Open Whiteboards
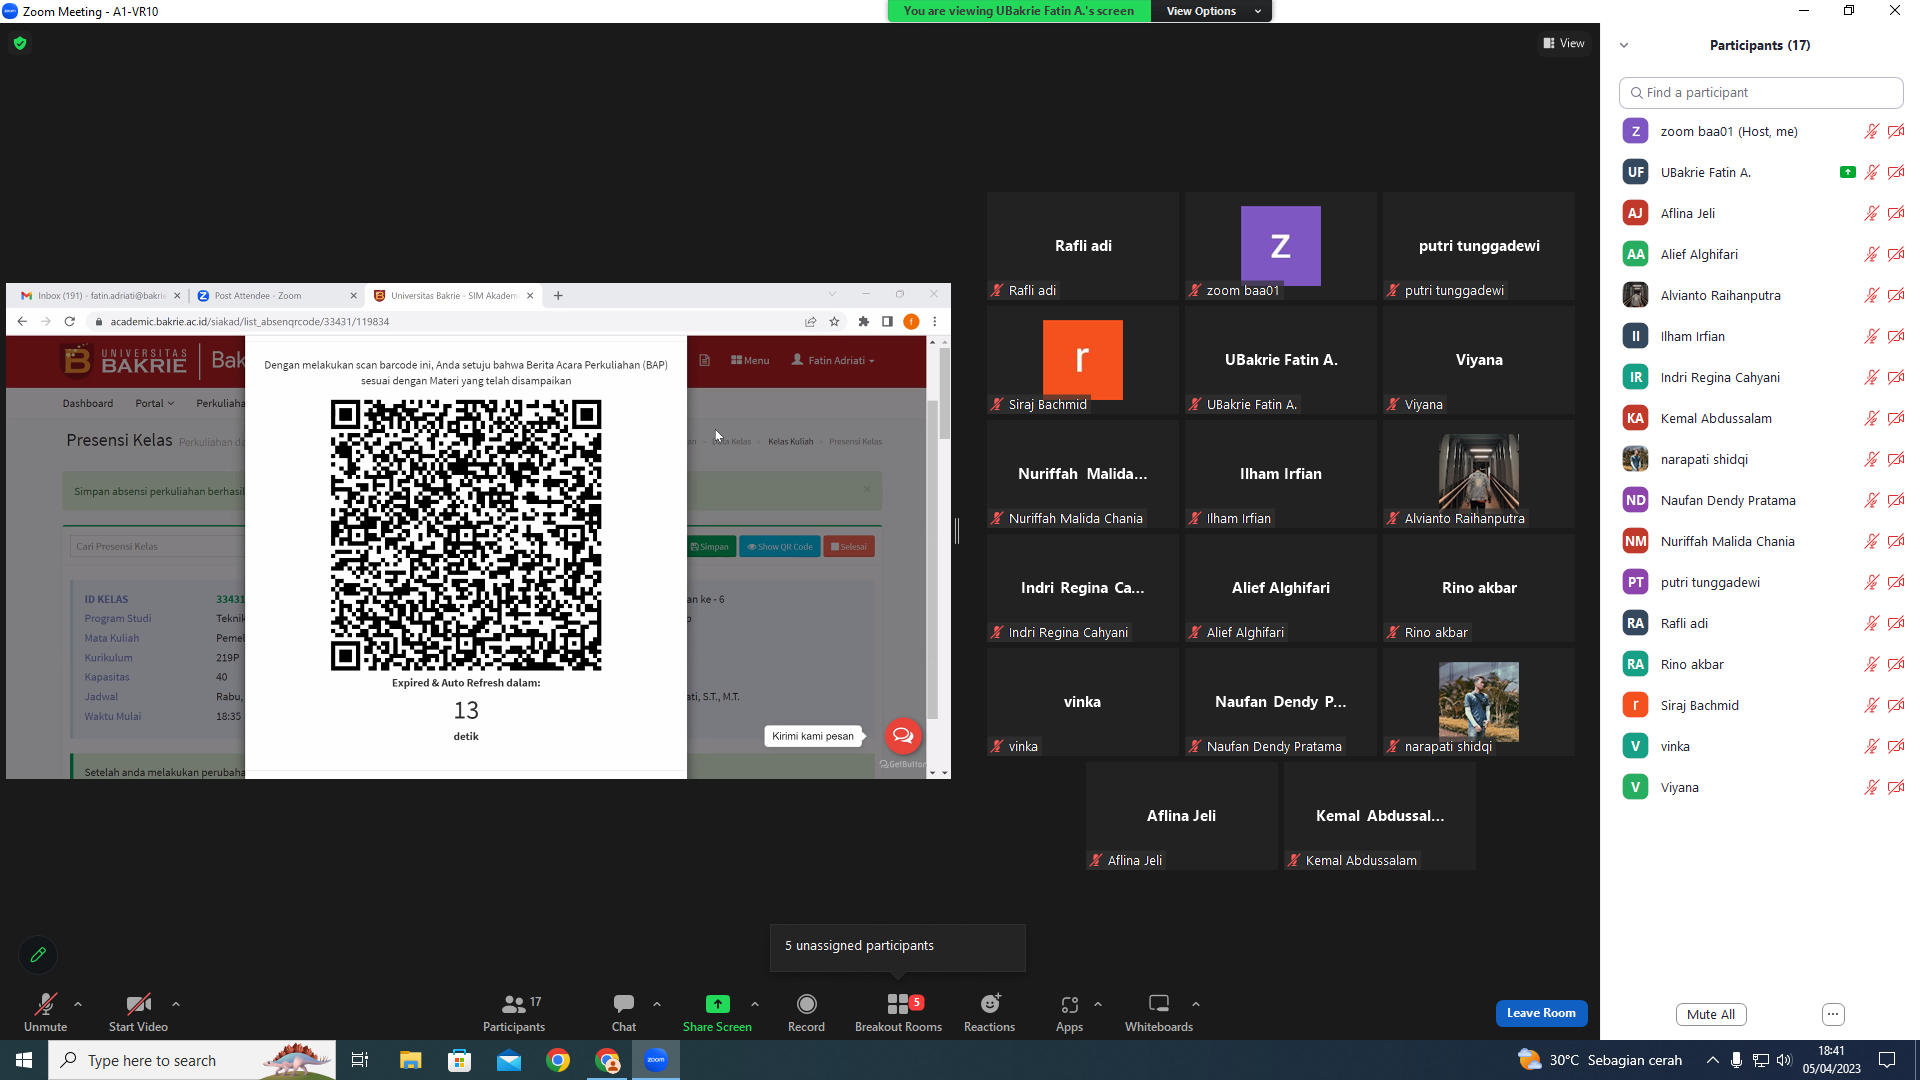 tap(1159, 1012)
